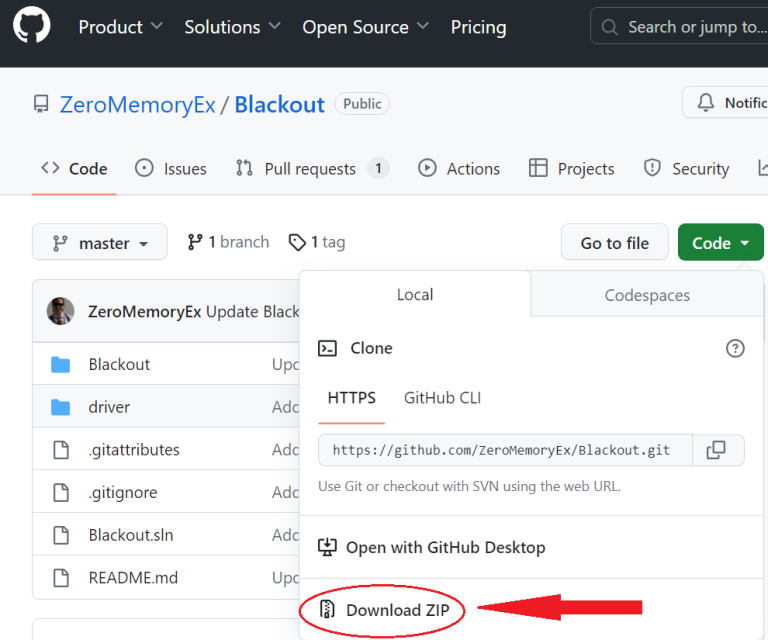Open the Blackout repository link

click(x=279, y=104)
